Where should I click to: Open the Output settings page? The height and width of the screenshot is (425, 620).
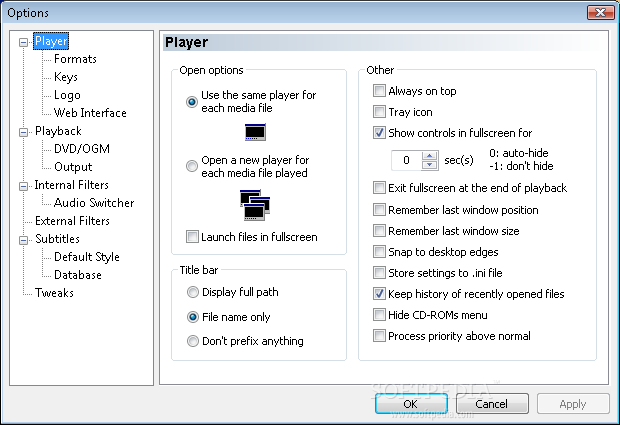coord(73,167)
